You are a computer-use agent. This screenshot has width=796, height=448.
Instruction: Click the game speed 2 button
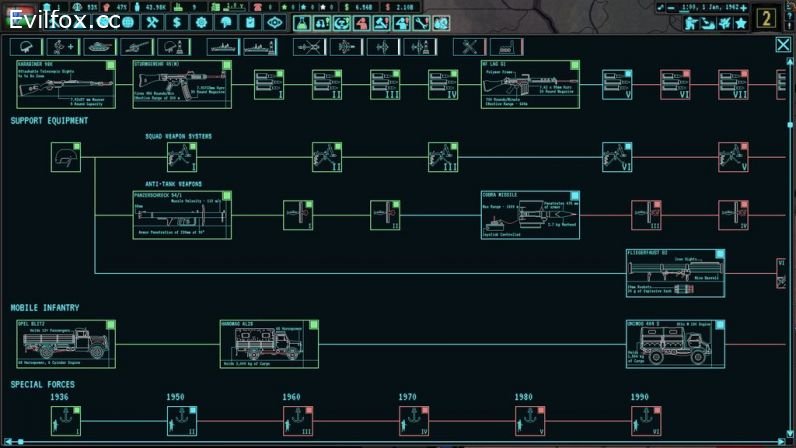[766, 16]
